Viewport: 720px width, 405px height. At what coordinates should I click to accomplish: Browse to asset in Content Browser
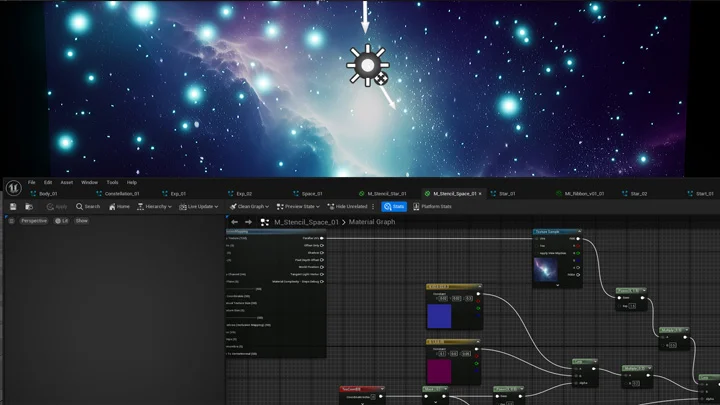[x=29, y=207]
